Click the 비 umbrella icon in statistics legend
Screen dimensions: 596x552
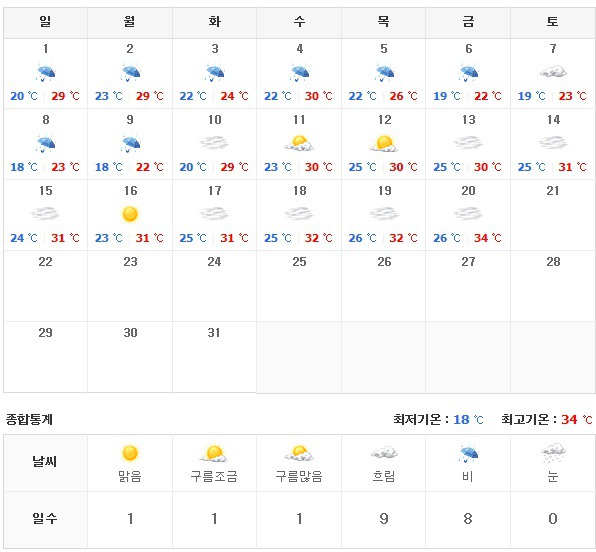click(469, 454)
